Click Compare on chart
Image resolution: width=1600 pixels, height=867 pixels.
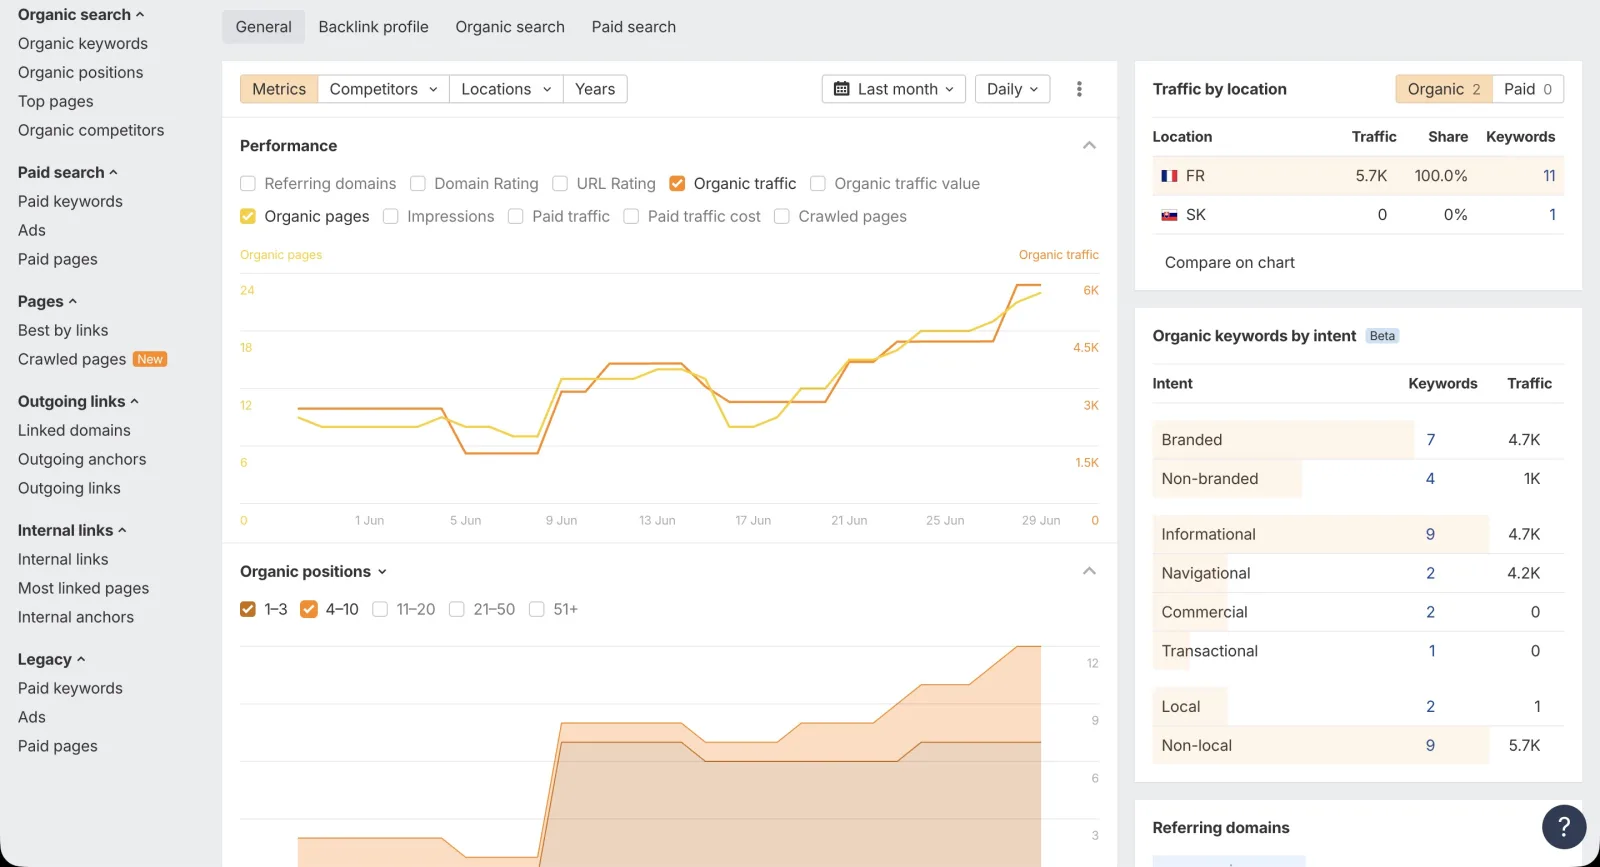tap(1229, 262)
